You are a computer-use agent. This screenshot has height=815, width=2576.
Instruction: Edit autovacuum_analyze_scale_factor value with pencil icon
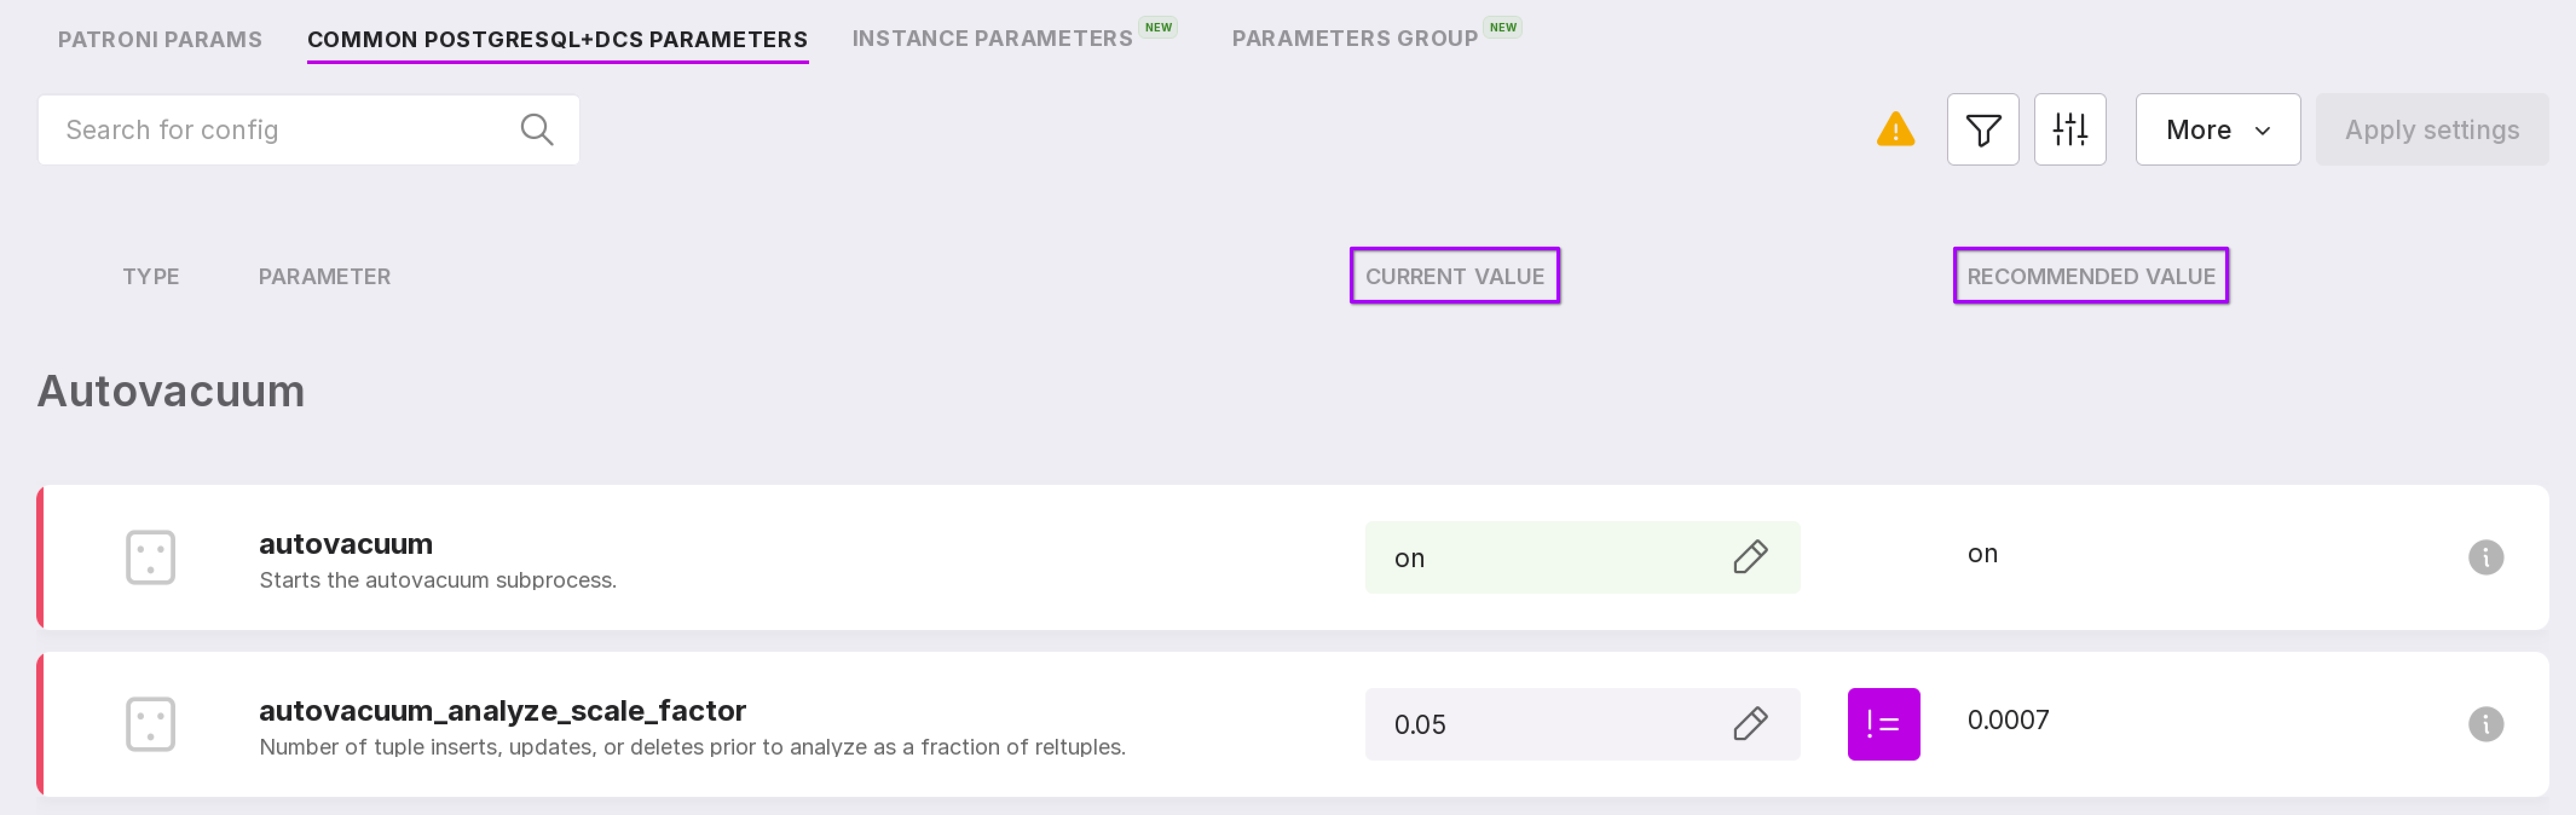(1749, 724)
